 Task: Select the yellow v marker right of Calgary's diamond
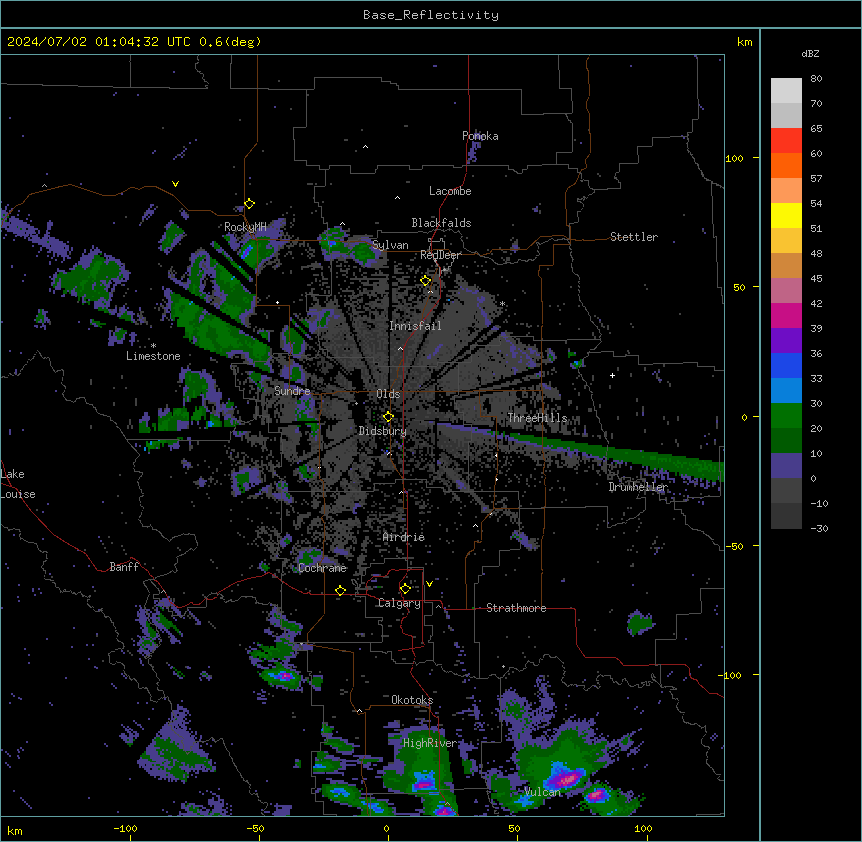429,584
